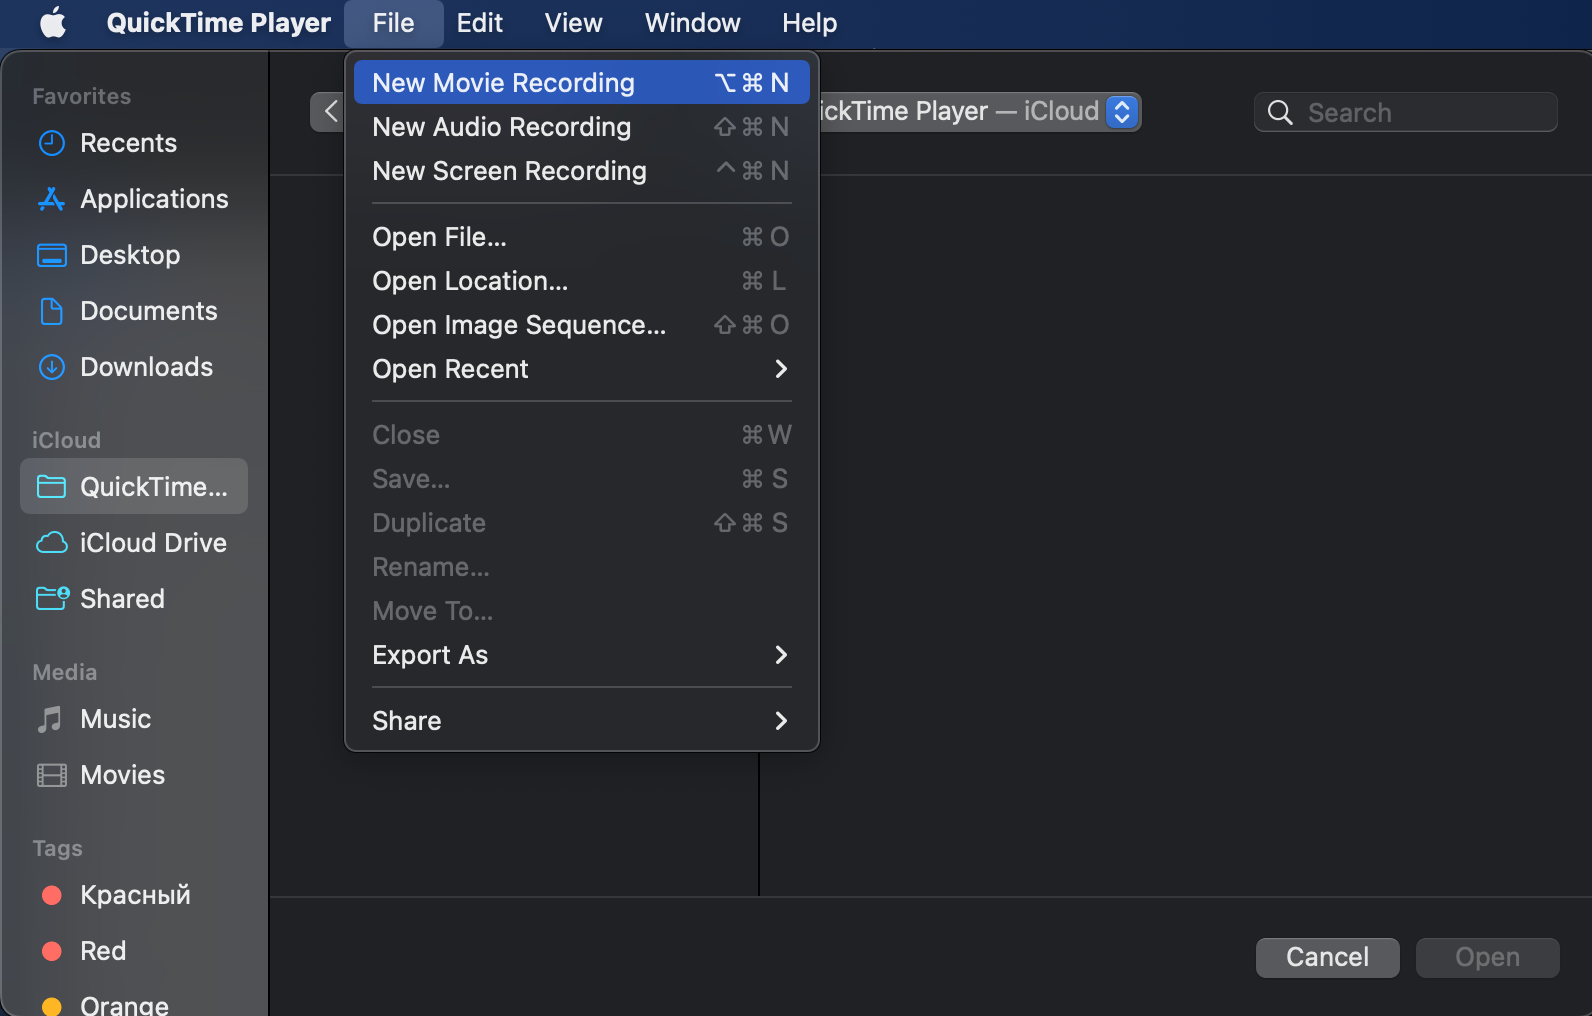Image resolution: width=1592 pixels, height=1016 pixels.
Task: Open Documents via its sidebar icon
Action: [51, 311]
